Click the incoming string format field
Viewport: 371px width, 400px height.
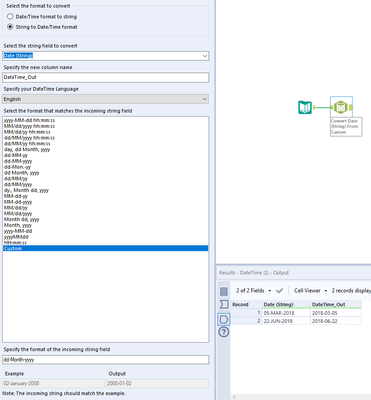point(106,360)
